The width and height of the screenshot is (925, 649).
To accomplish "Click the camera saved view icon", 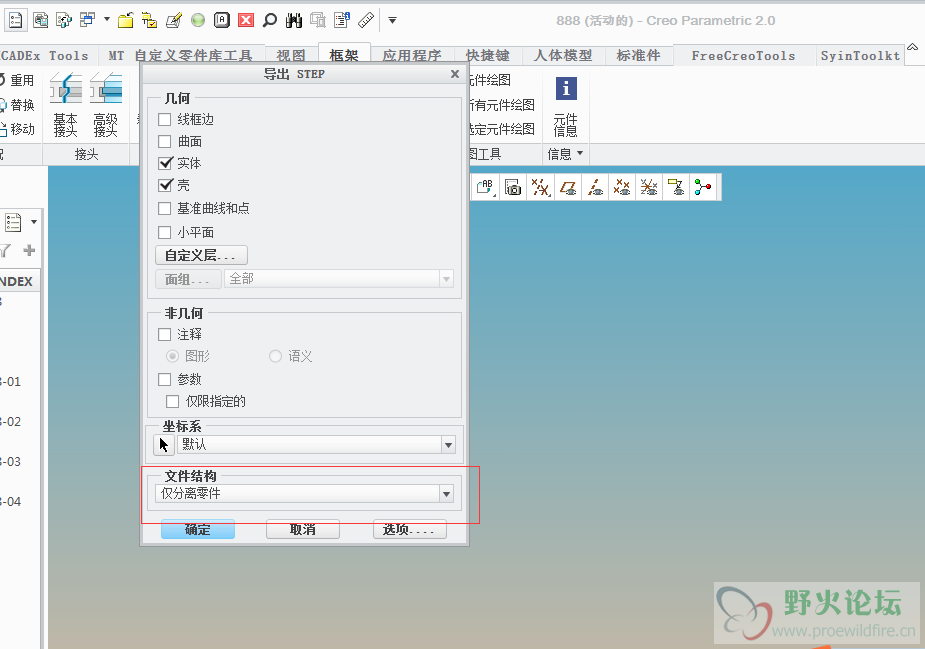I will [x=513, y=188].
